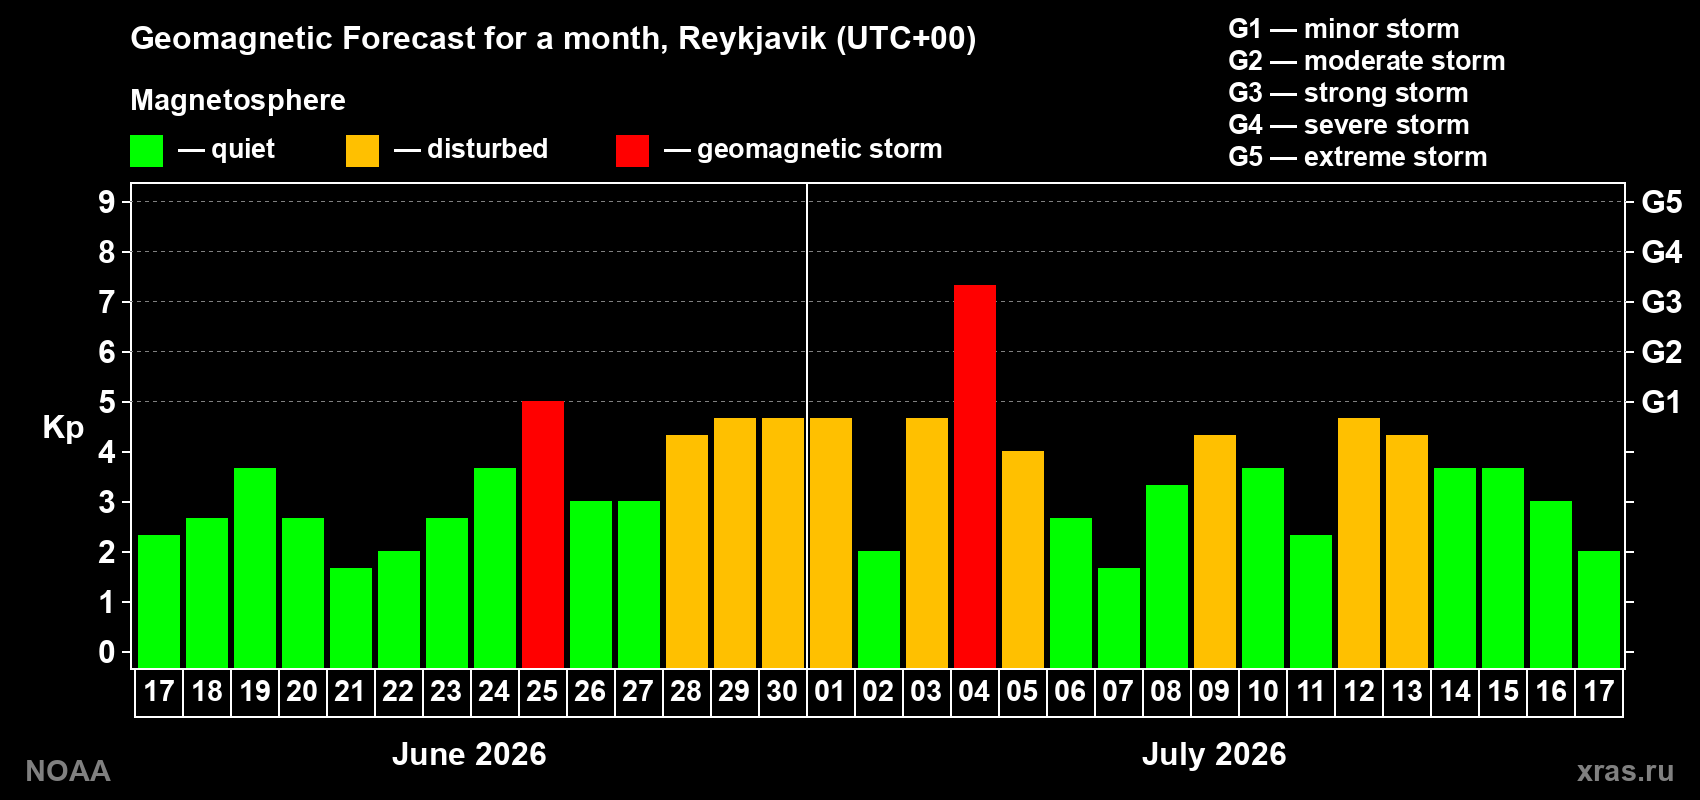Click the green bar for July 16
Image resolution: width=1700 pixels, height=800 pixels.
coord(1551,584)
